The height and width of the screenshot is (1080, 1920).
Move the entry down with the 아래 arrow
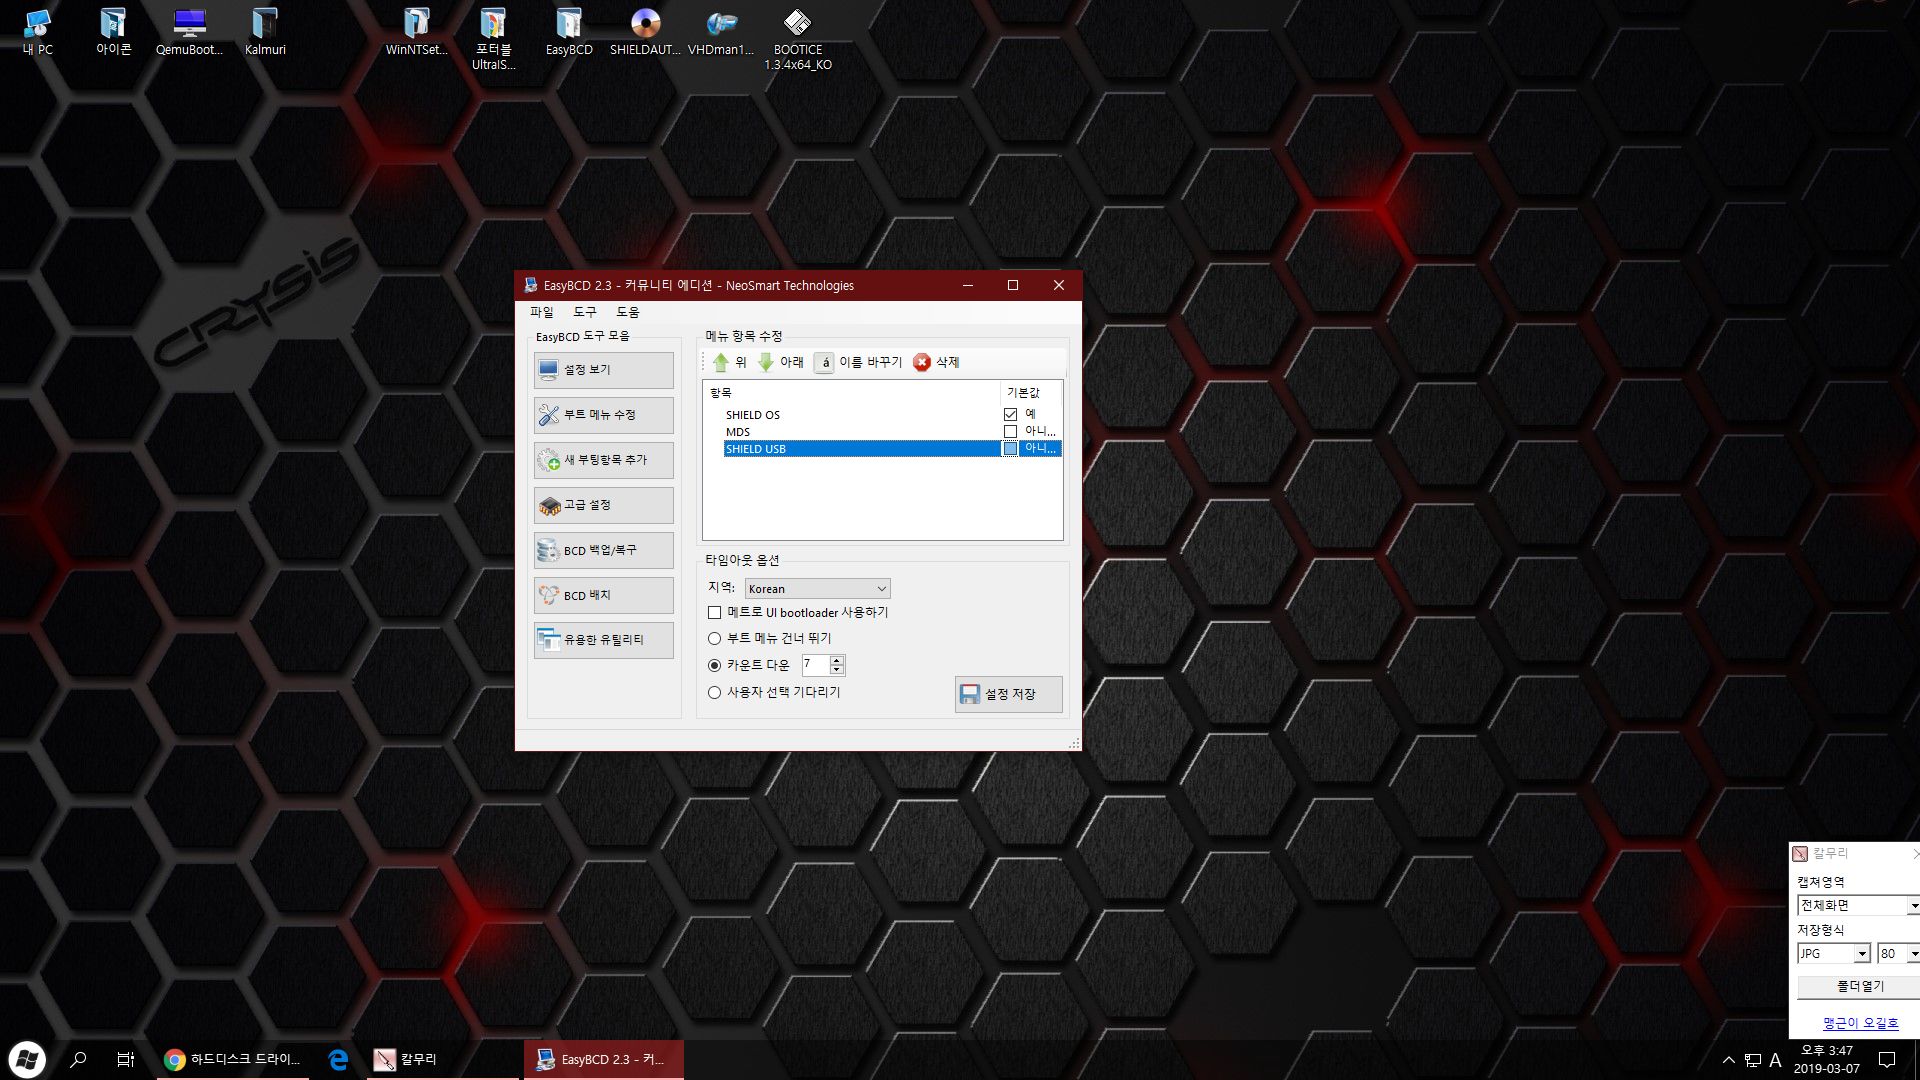780,362
